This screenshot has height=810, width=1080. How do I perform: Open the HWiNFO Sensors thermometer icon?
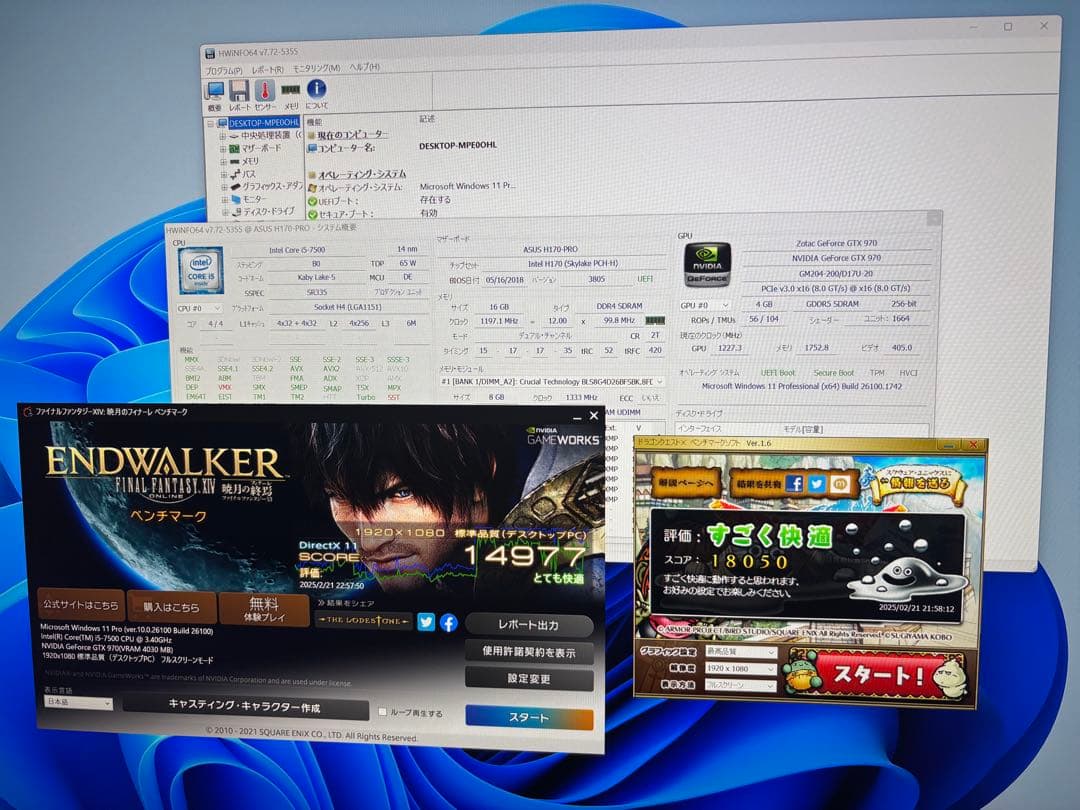(x=265, y=90)
